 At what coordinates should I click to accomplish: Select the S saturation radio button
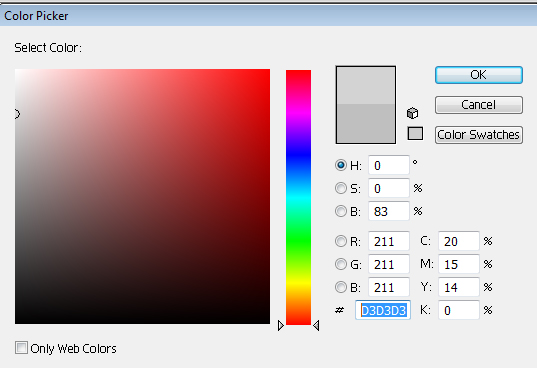pyautogui.click(x=341, y=188)
